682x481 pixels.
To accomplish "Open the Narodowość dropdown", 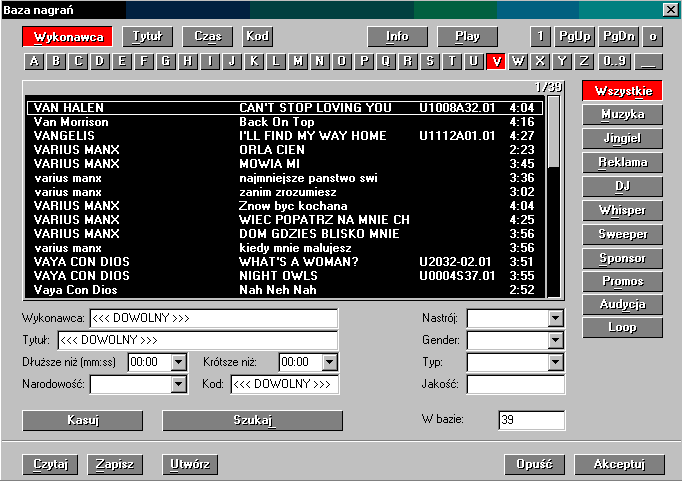I will click(179, 384).
